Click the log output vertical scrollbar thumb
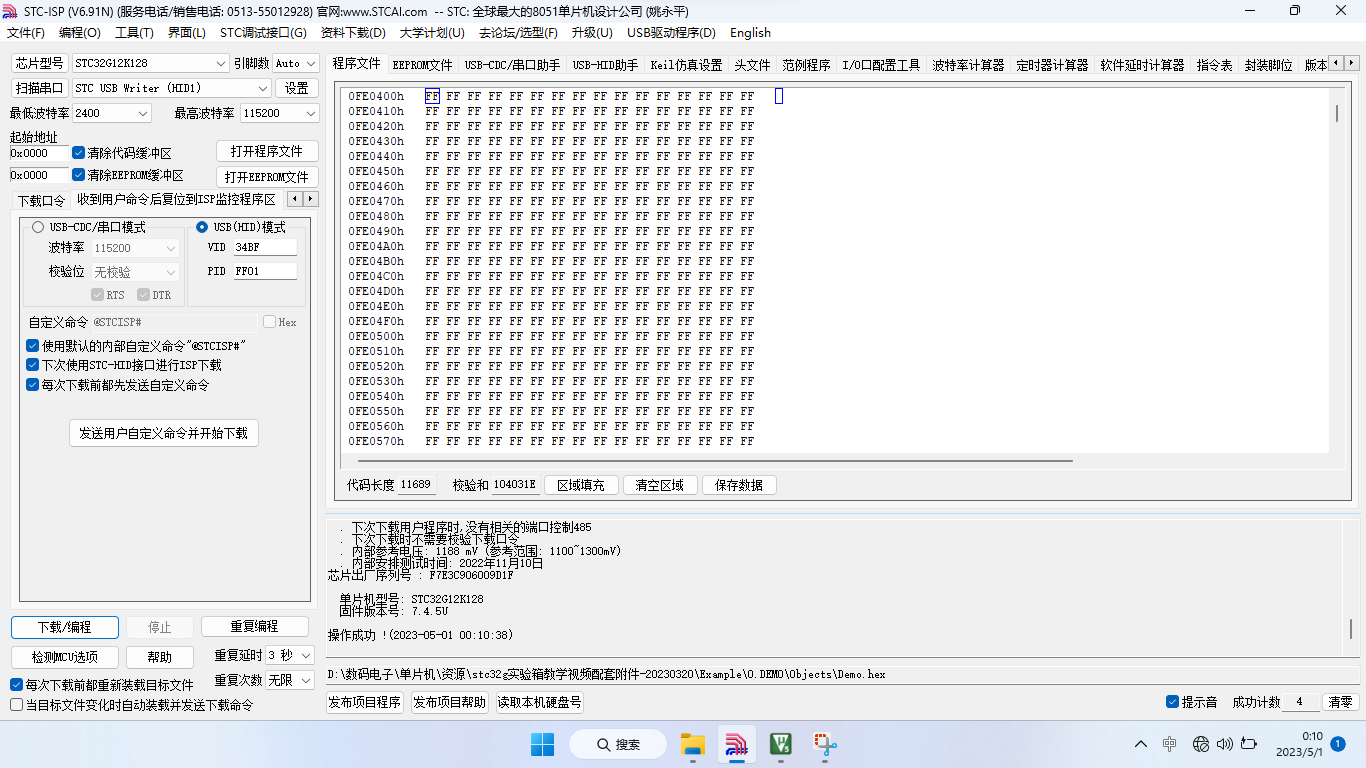The width and height of the screenshot is (1366, 768). 1351,628
